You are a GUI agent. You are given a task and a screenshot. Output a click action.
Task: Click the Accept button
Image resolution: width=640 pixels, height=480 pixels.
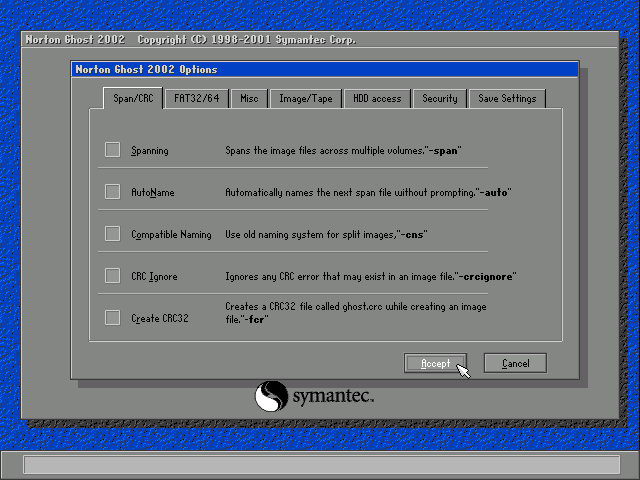[x=435, y=363]
